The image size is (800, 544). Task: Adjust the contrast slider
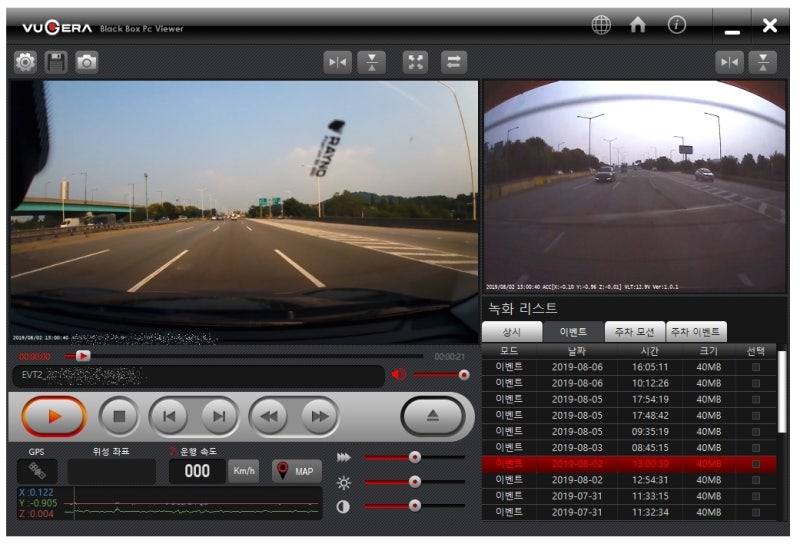point(415,505)
